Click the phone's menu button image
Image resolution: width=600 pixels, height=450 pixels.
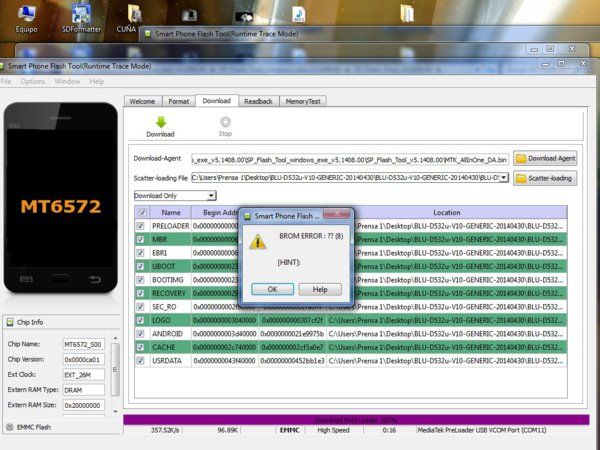pyautogui.click(x=26, y=279)
